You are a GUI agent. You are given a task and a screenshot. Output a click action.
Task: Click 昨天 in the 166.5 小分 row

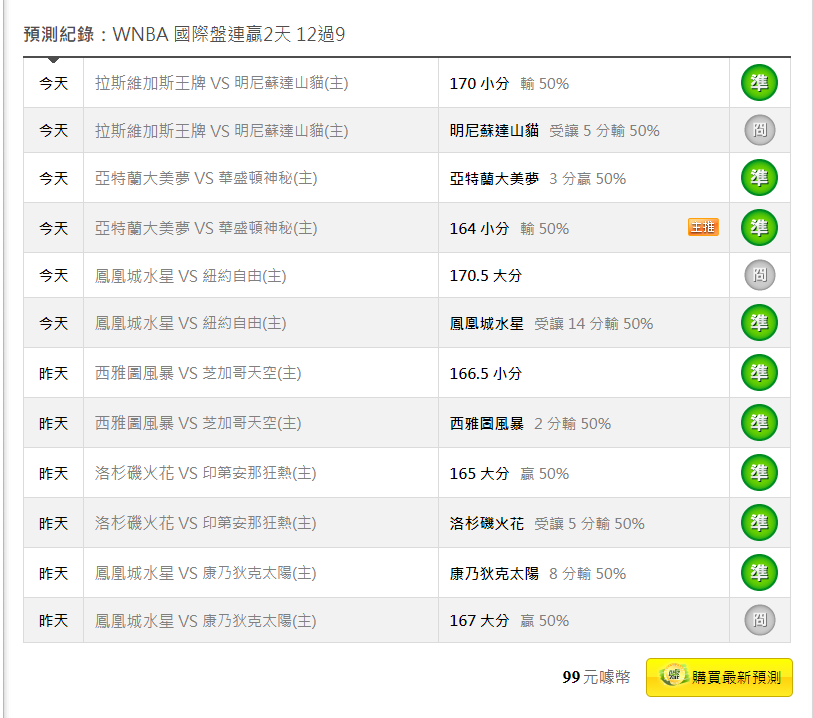(53, 374)
